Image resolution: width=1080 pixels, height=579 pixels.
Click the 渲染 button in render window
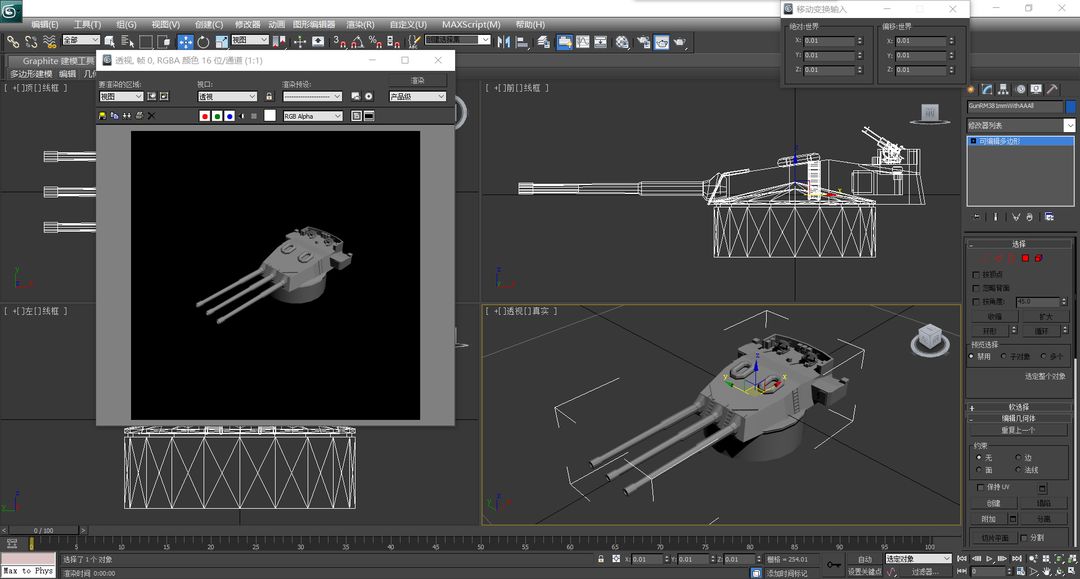click(417, 81)
